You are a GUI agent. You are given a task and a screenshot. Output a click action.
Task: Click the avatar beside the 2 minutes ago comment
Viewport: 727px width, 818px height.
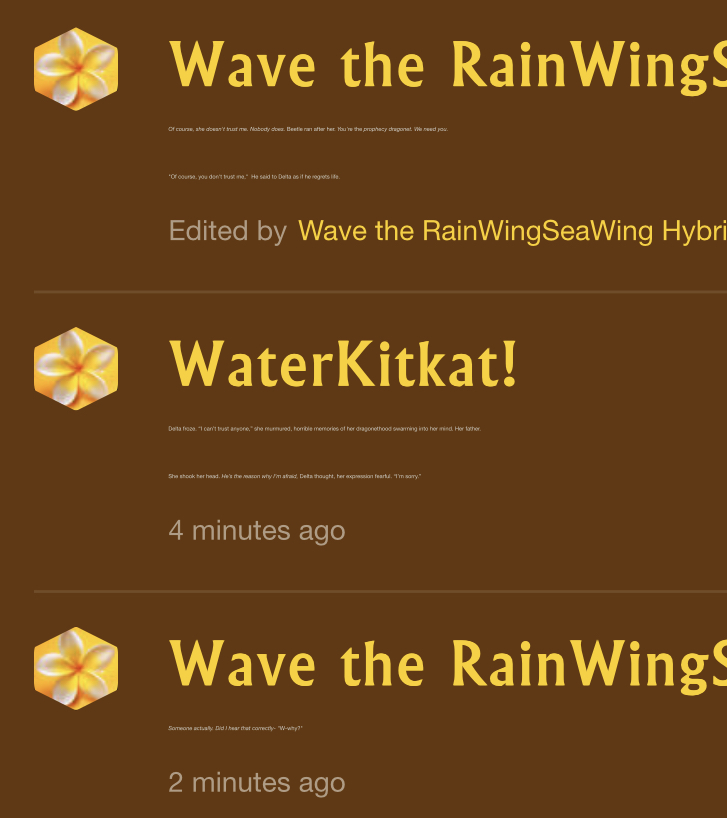tap(76, 668)
